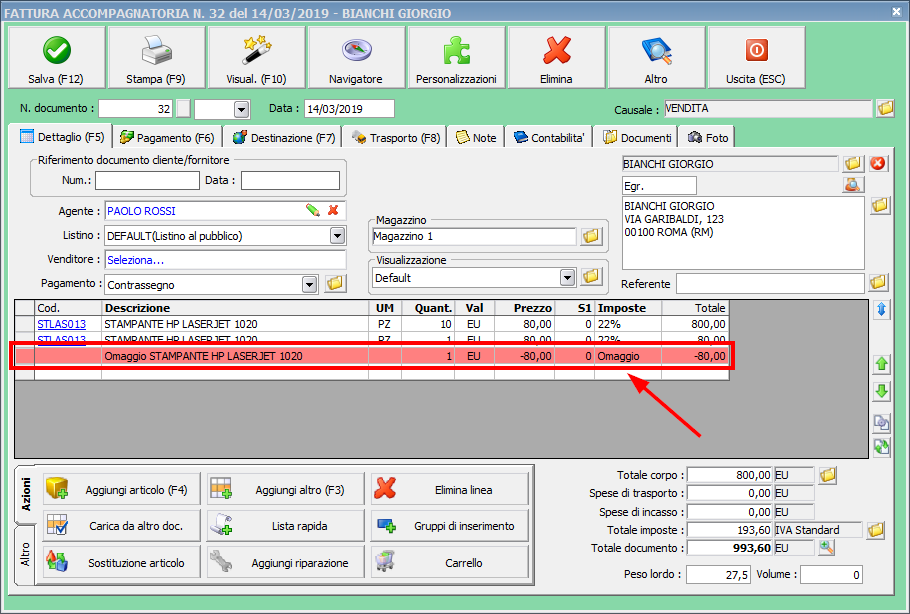Screen dimensions: 910x614
Task: Select the Omaggio STAMPANTE HP LASERJET row
Action: click(372, 356)
